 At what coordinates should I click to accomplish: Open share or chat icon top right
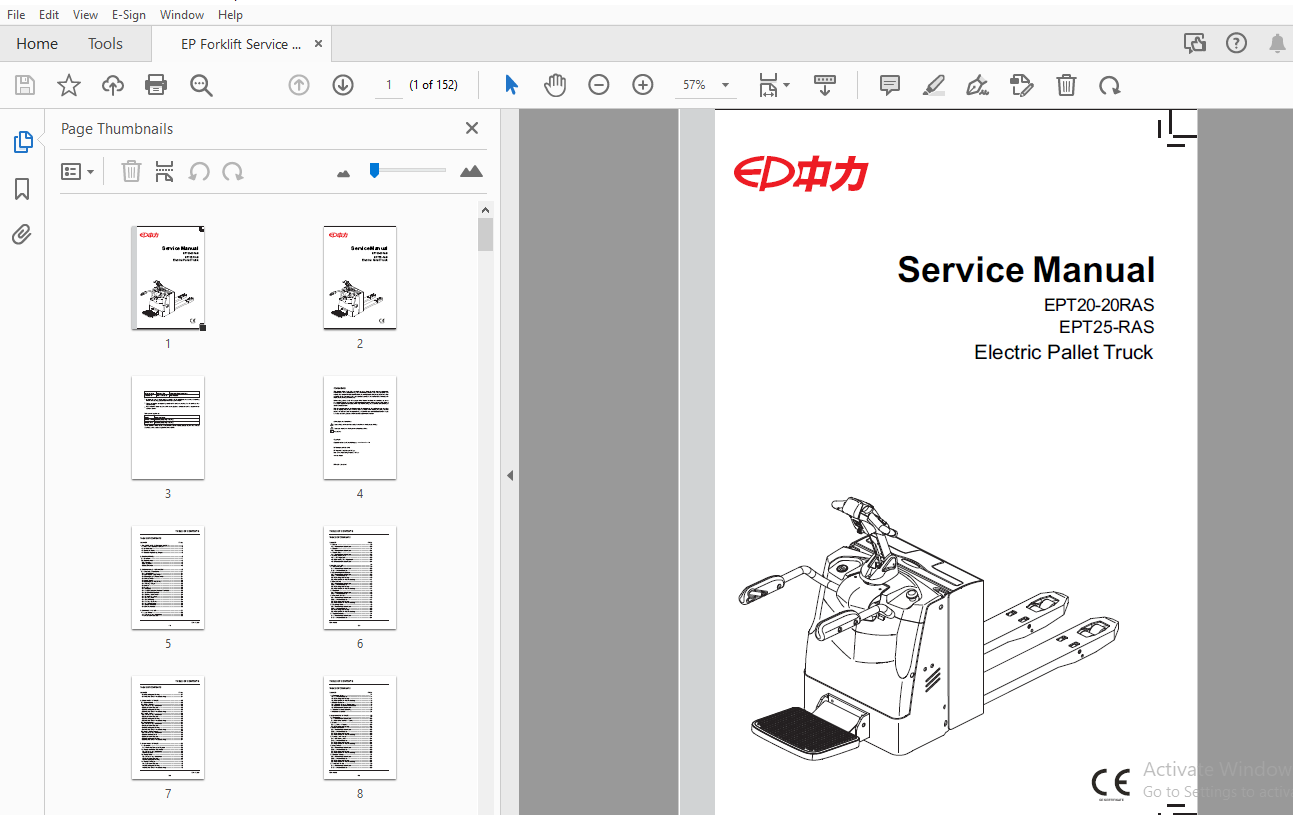(1194, 43)
